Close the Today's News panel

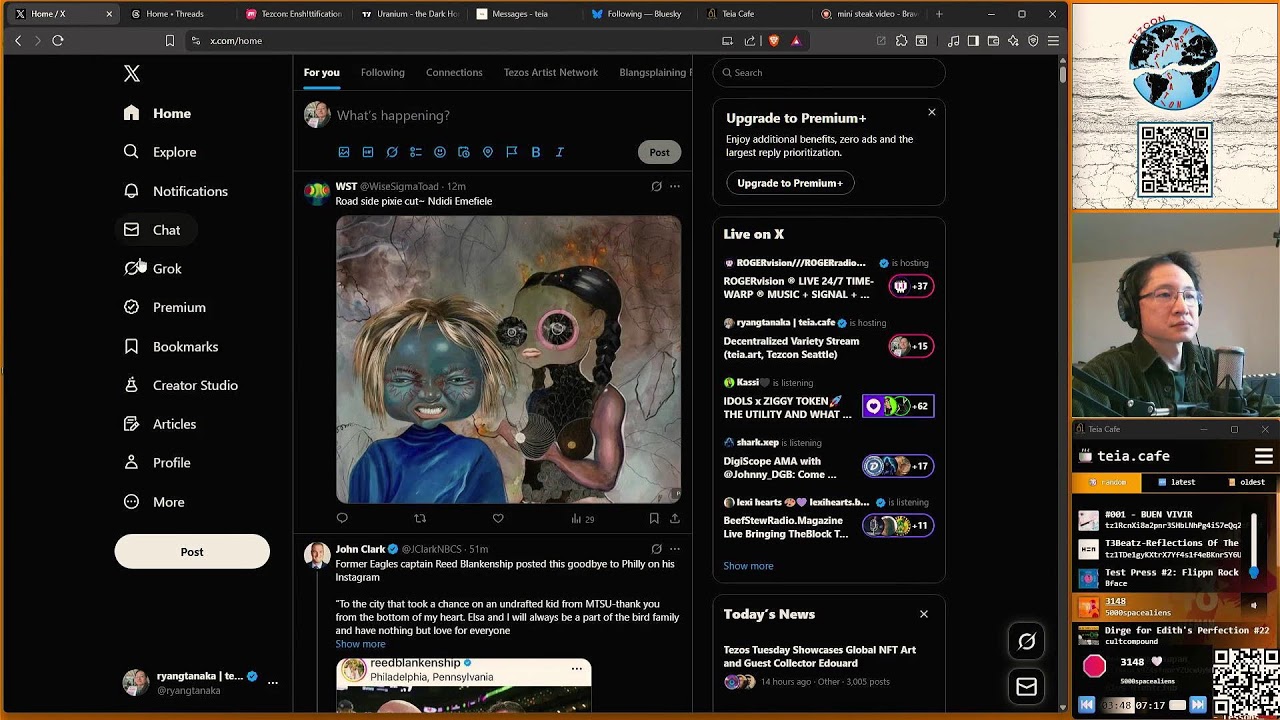click(924, 614)
